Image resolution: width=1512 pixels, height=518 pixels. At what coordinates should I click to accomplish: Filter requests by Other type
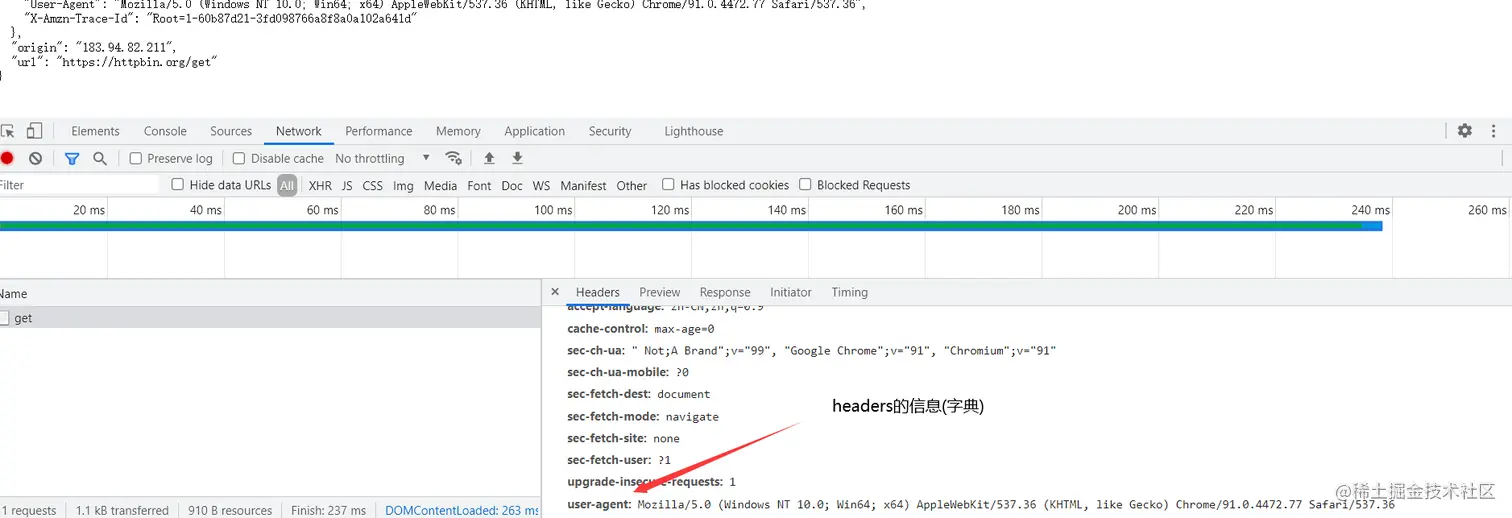pos(632,185)
